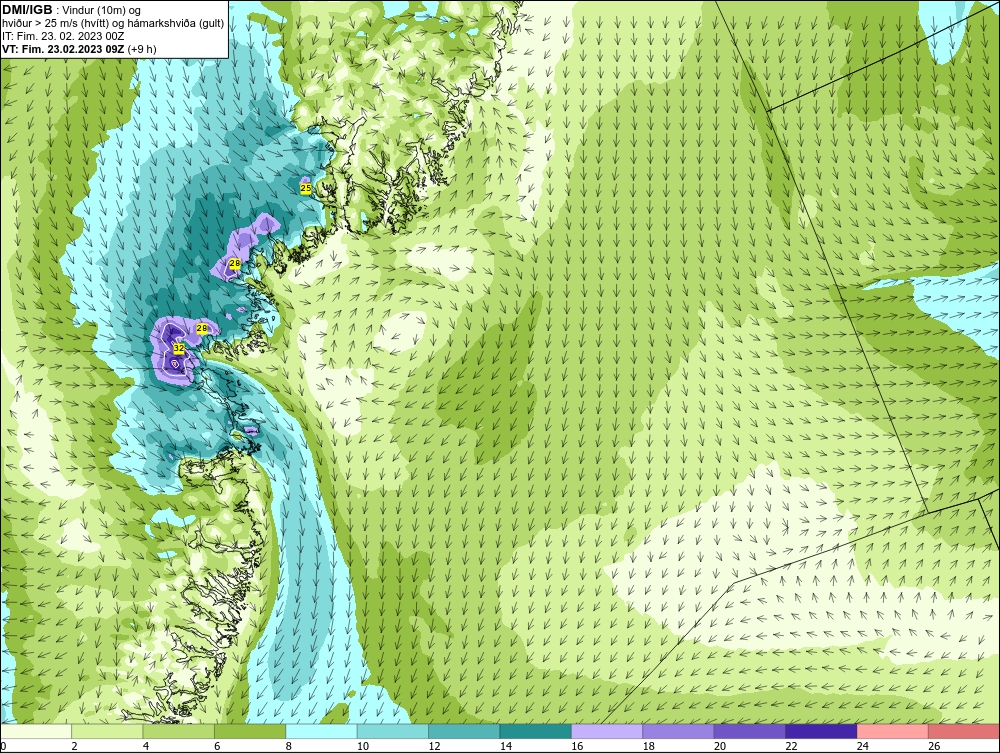
Task: Click the scale tick label 4
Action: tap(146, 746)
